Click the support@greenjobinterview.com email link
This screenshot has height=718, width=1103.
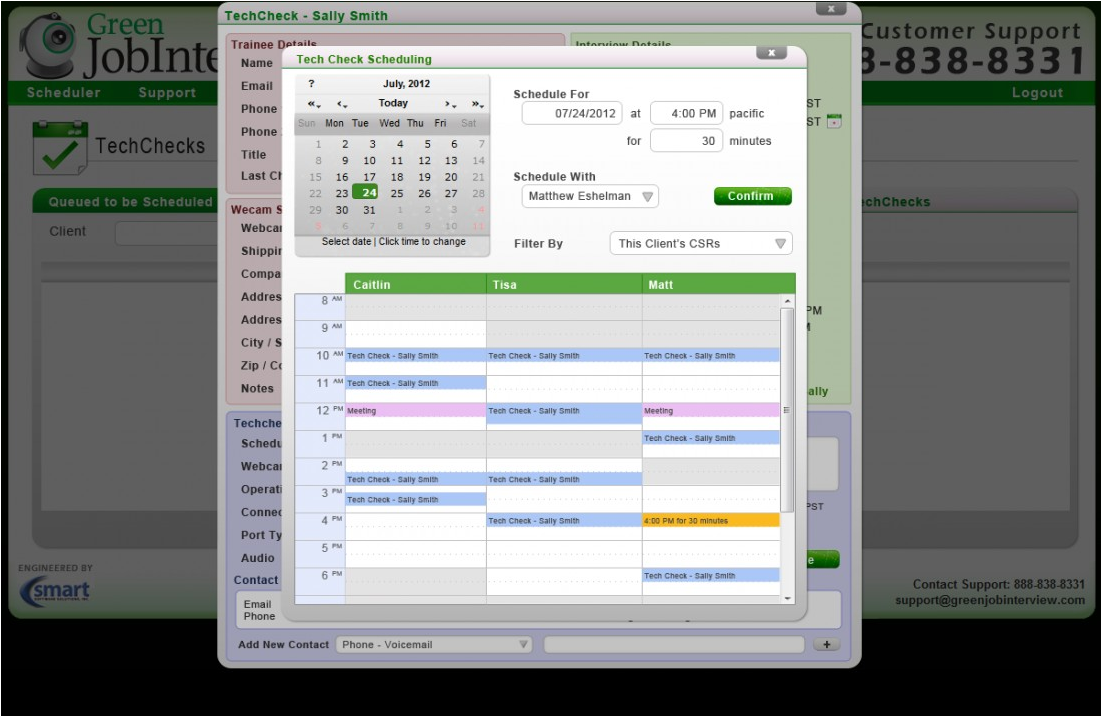click(990, 601)
